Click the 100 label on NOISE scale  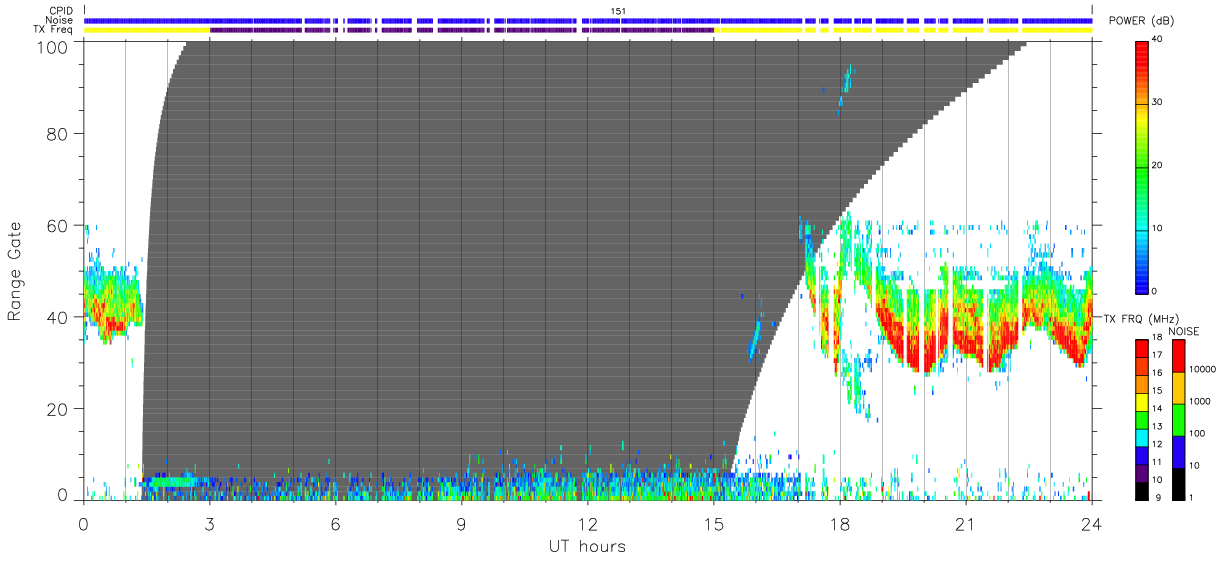point(1198,435)
